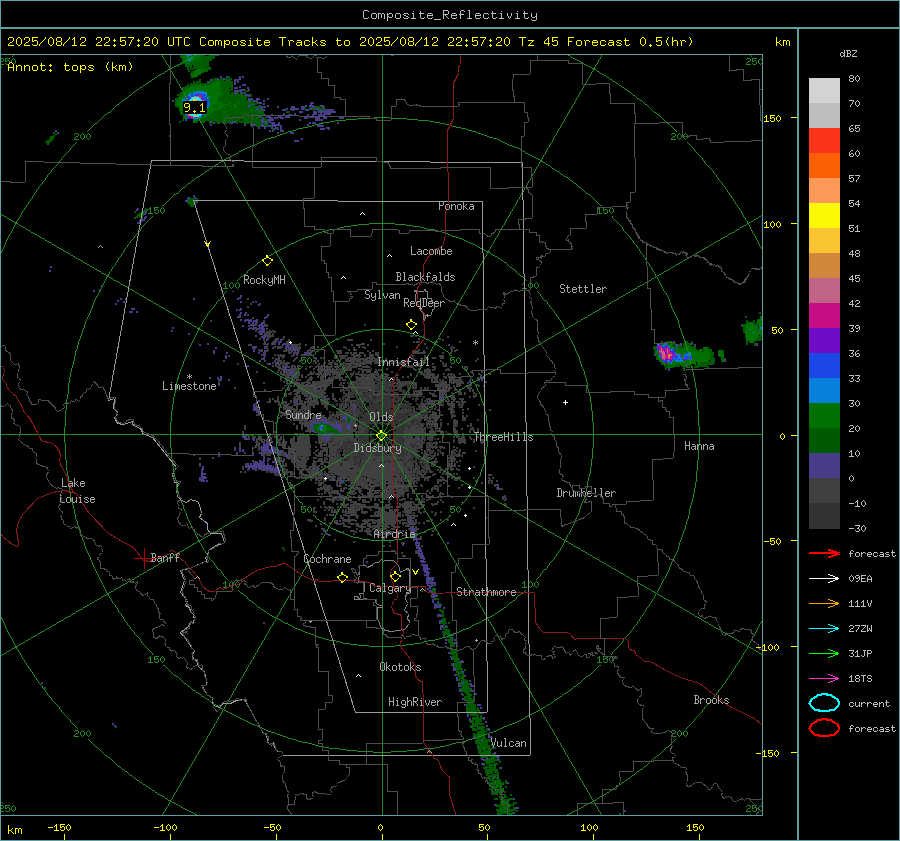Click the red cross marker at Banff
This screenshot has width=900, height=841.
tap(143, 558)
